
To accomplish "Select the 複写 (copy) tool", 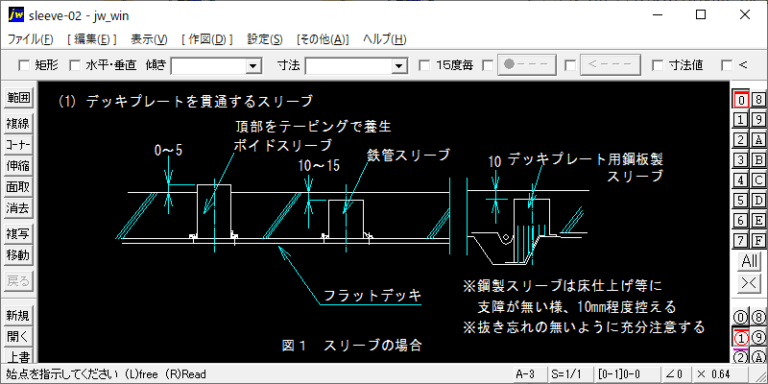I will pos(18,234).
